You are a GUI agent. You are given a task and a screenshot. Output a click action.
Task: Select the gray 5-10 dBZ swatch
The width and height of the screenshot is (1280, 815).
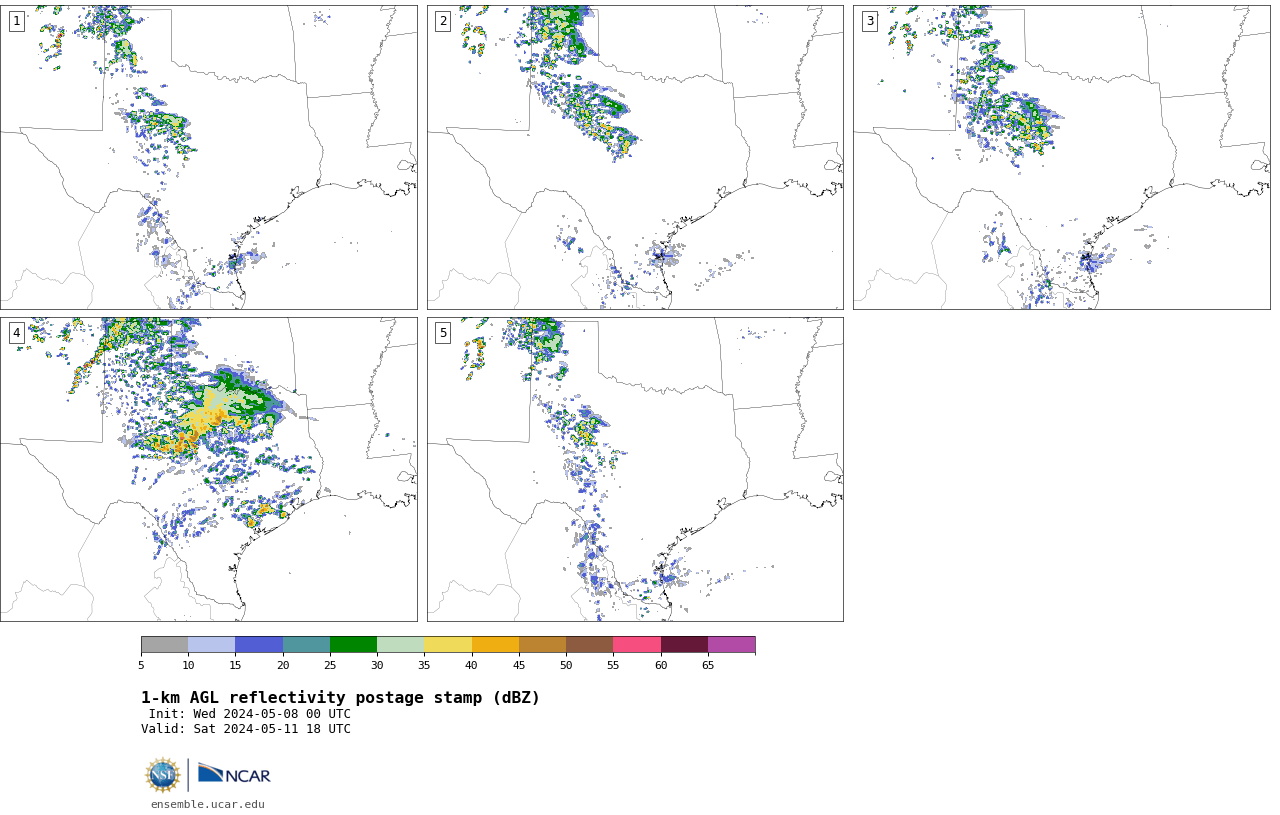(164, 644)
